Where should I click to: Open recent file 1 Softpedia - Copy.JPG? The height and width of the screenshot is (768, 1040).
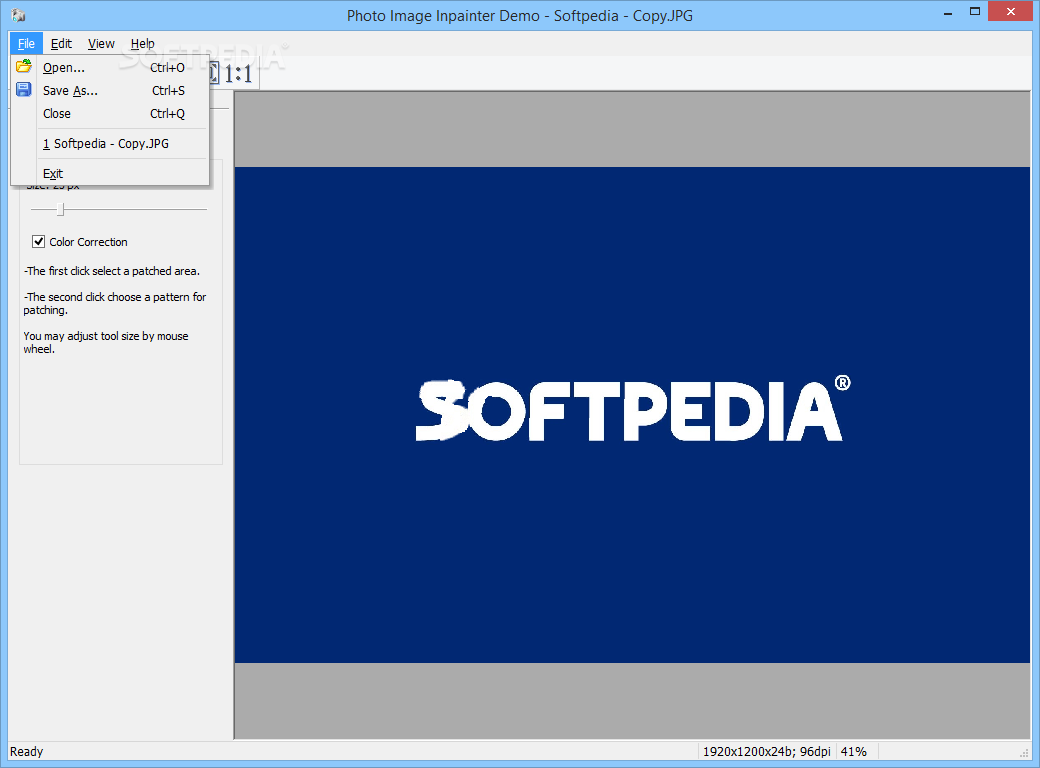point(110,144)
